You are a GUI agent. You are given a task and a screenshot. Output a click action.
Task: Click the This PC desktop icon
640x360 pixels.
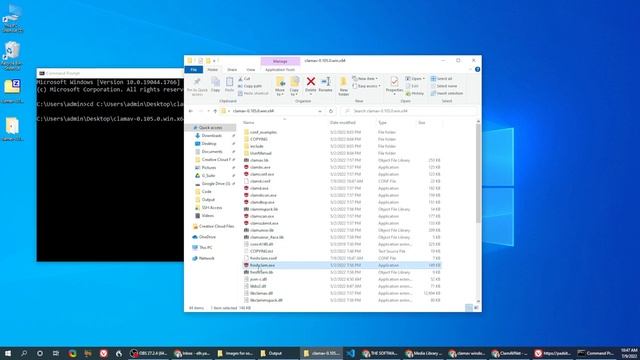click(12, 18)
